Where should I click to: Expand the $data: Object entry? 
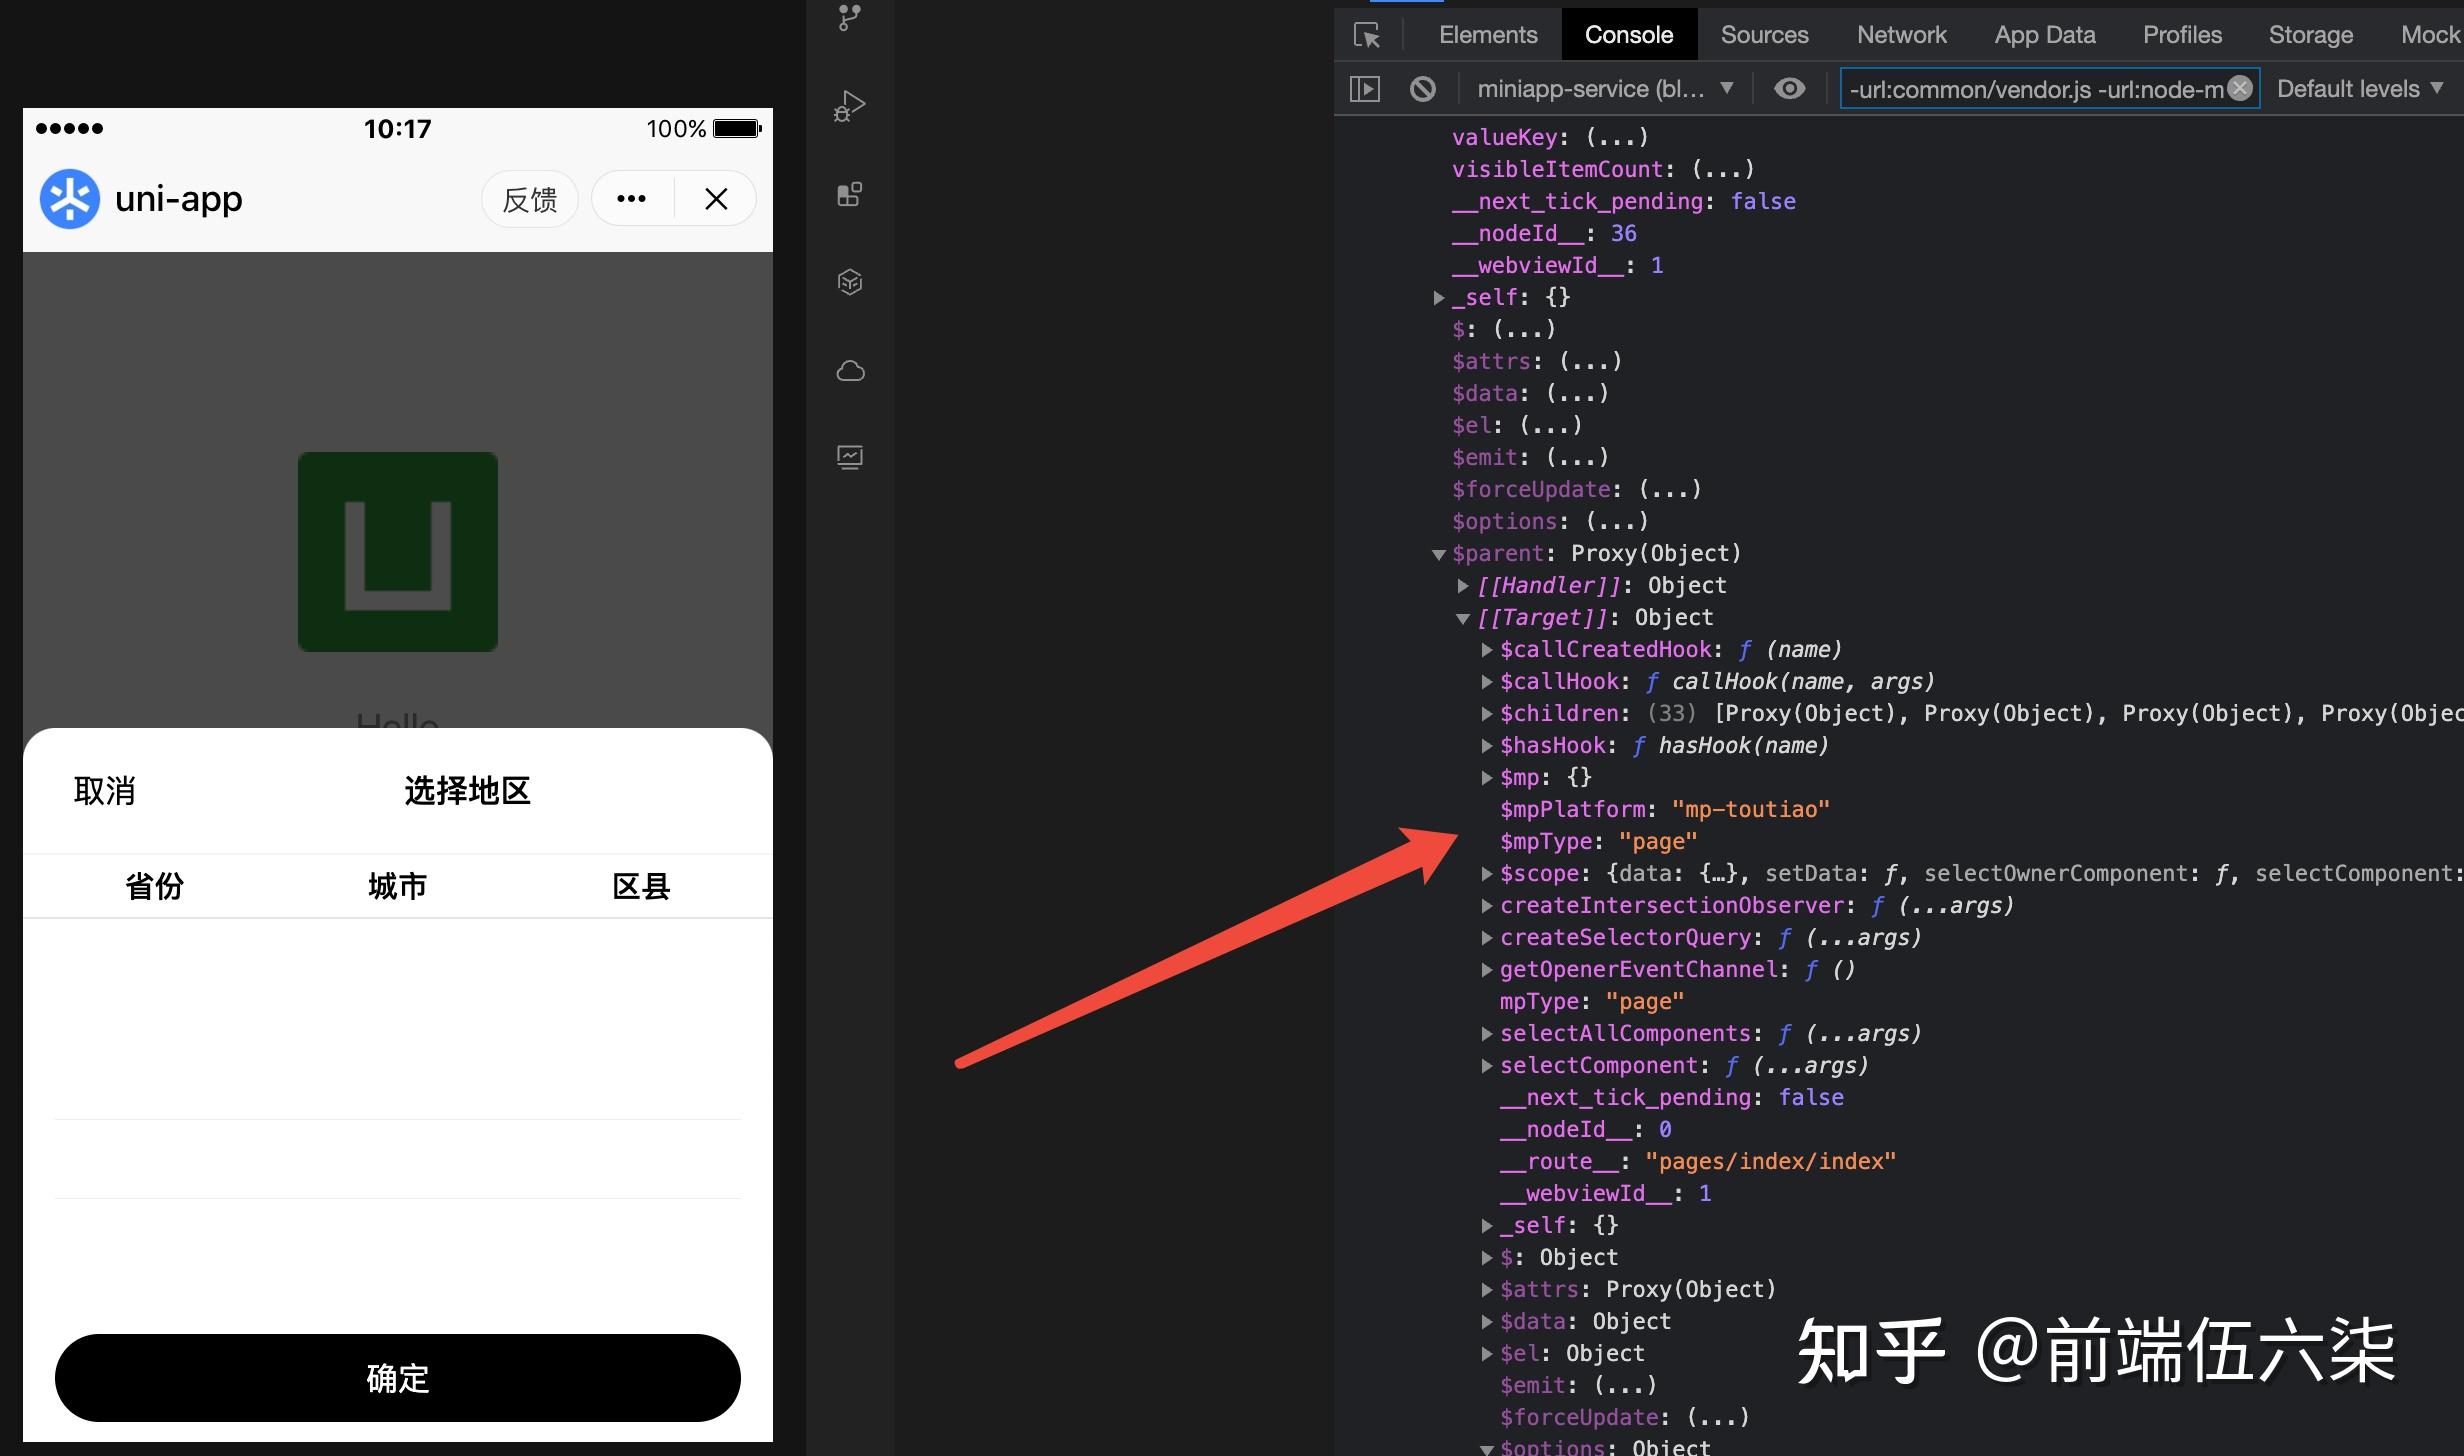[x=1487, y=1322]
